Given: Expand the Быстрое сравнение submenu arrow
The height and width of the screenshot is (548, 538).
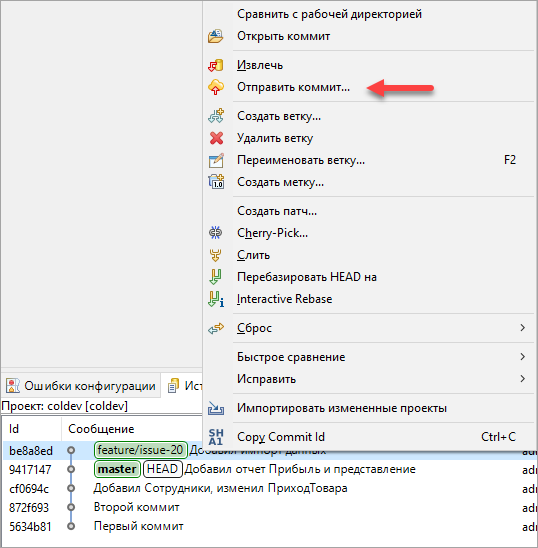Looking at the screenshot, I should [x=522, y=357].
